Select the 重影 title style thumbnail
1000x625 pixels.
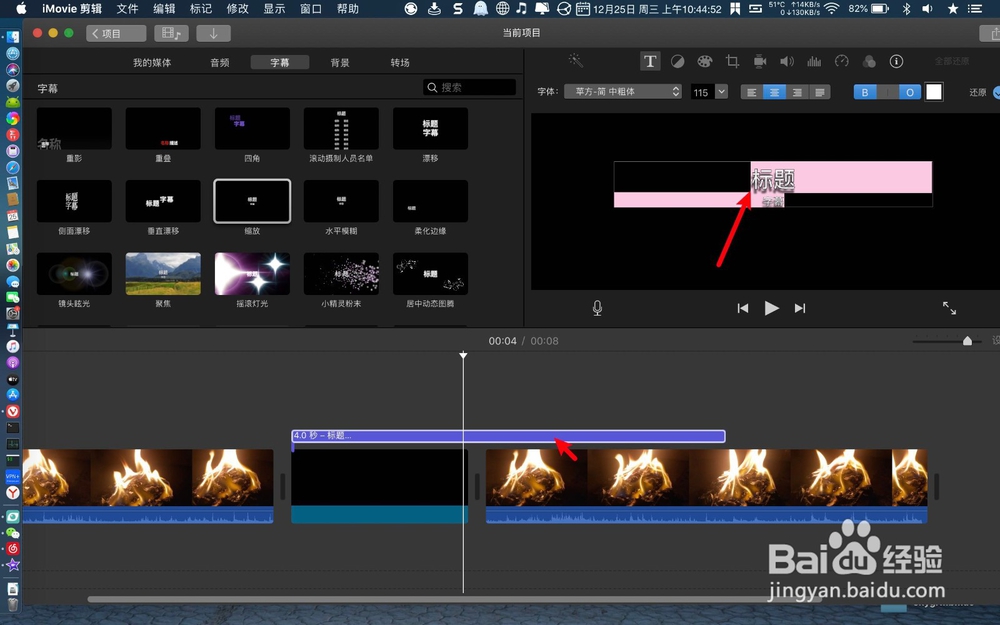tap(74, 128)
